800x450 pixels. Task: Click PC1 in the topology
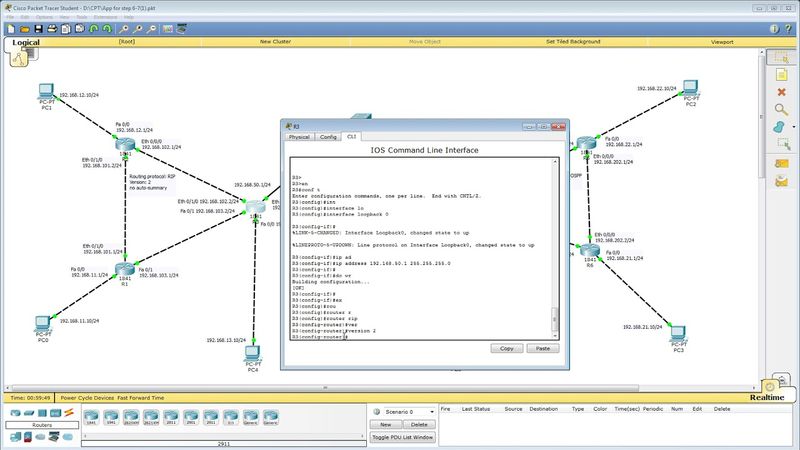pos(46,92)
